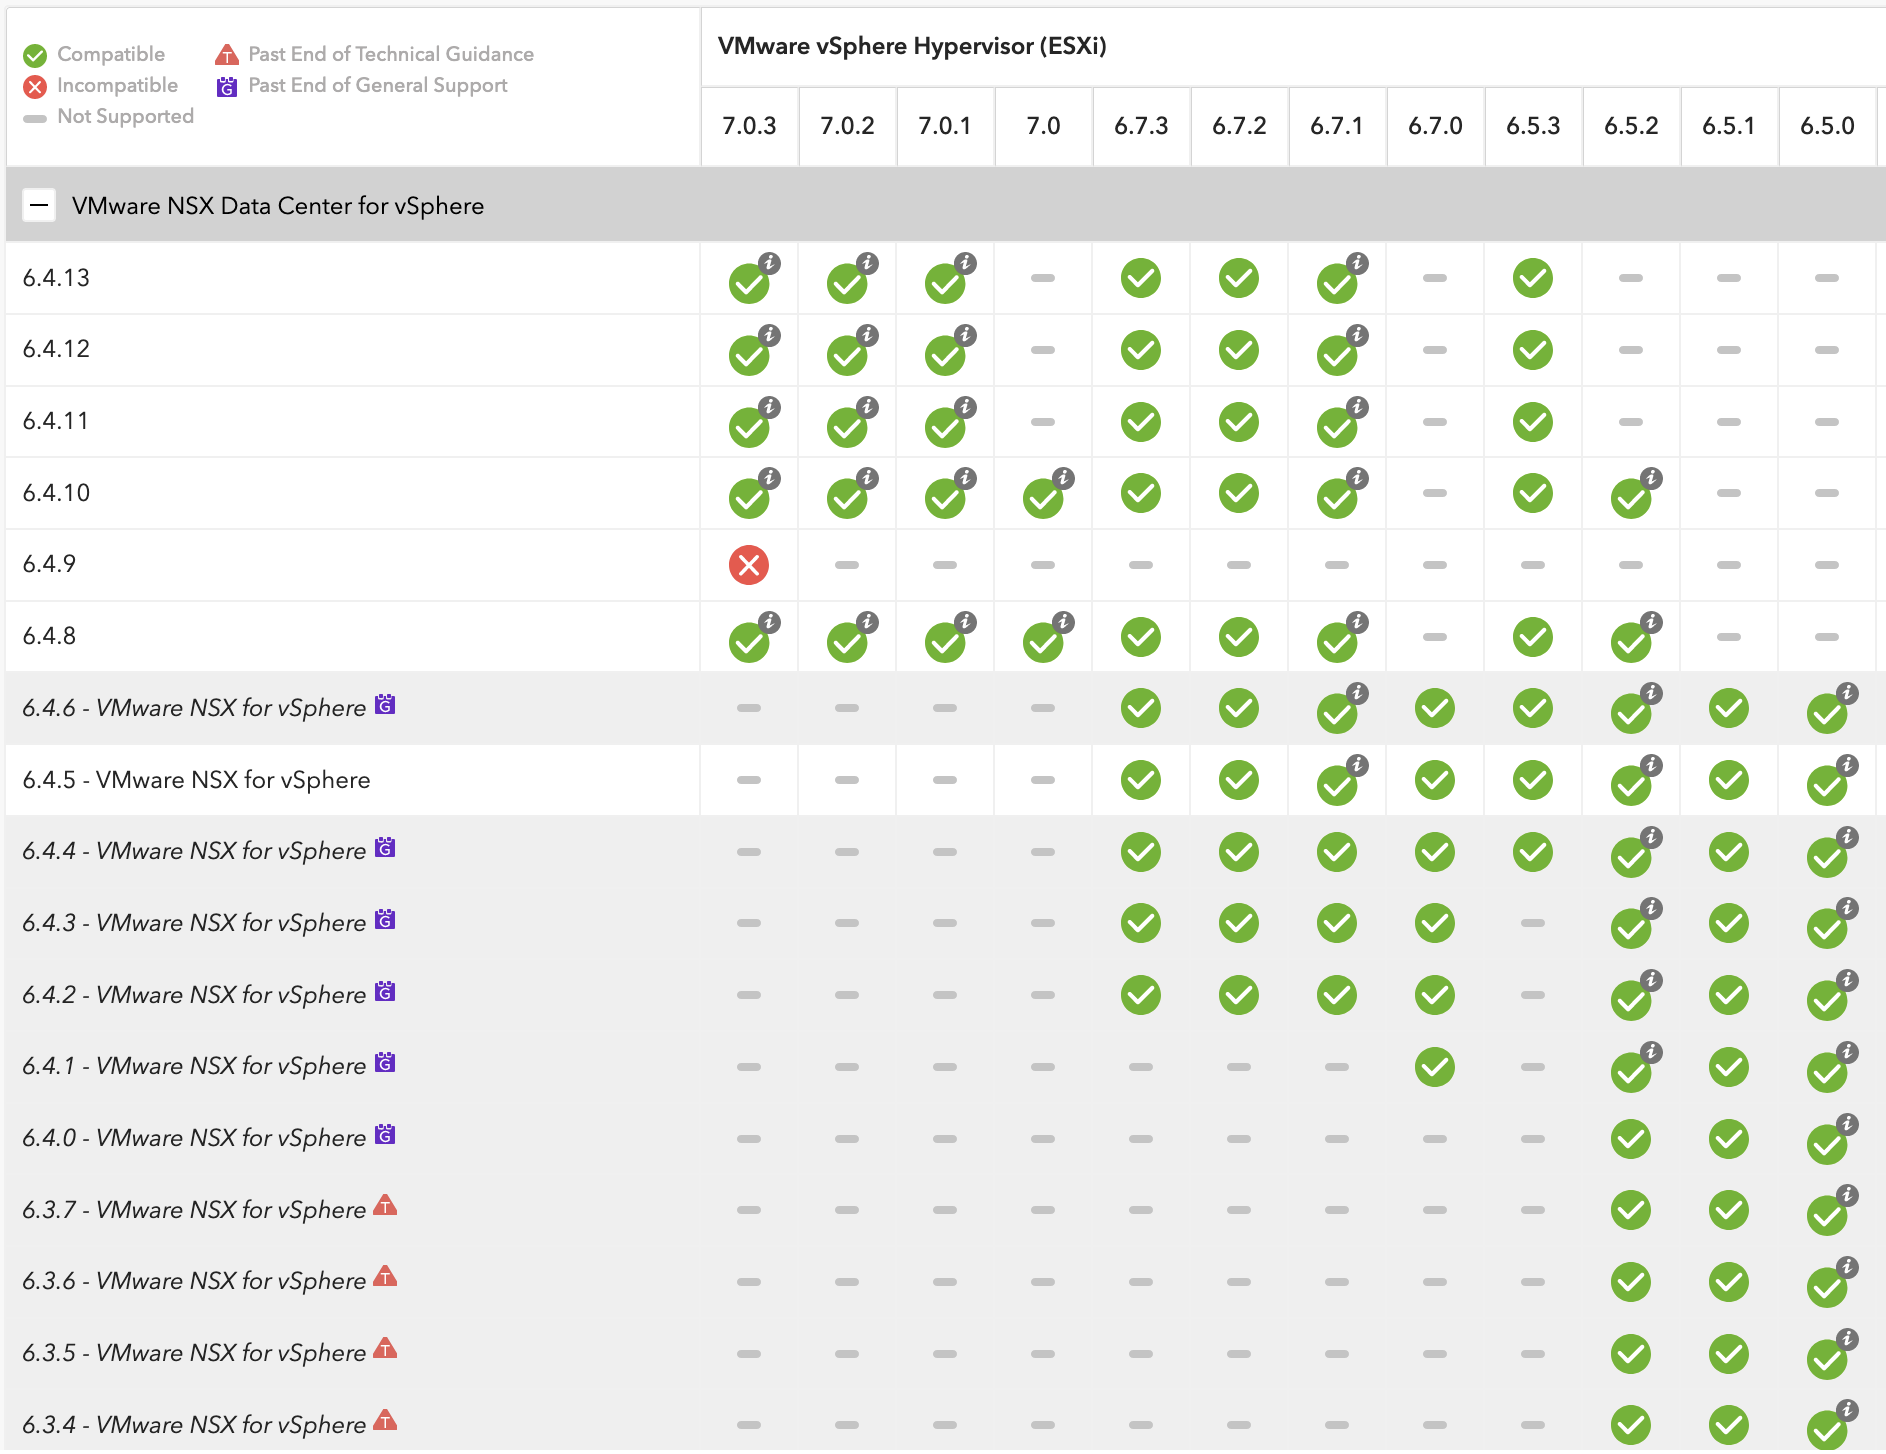Click the compatible checkmark for NSX 6.4.1 on ESXi 6.7.0
This screenshot has width=1886, height=1454.
point(1435,1067)
